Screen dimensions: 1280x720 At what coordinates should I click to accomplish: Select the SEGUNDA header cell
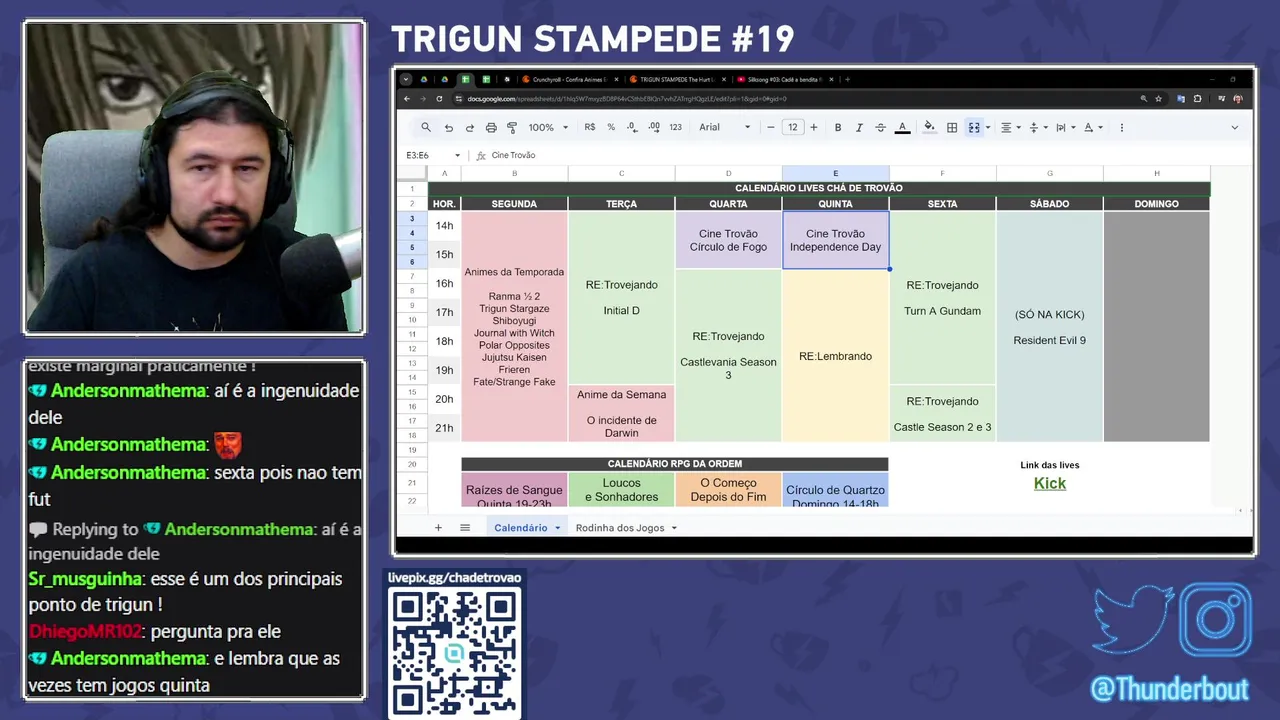tap(514, 204)
